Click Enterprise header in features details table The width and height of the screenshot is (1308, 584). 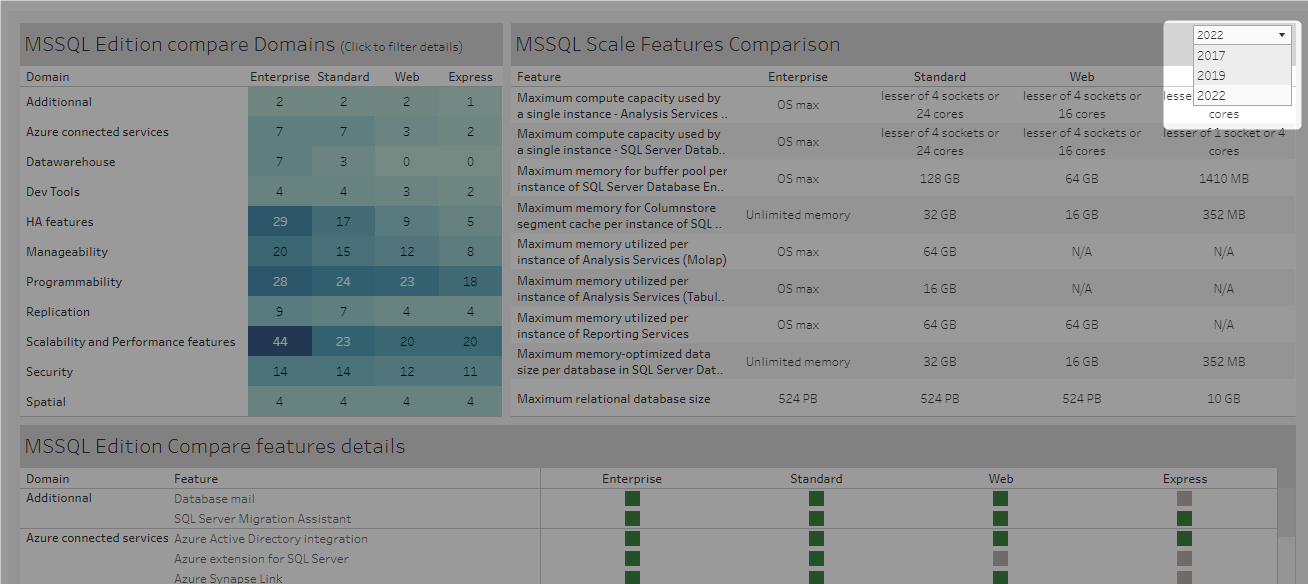pyautogui.click(x=632, y=479)
